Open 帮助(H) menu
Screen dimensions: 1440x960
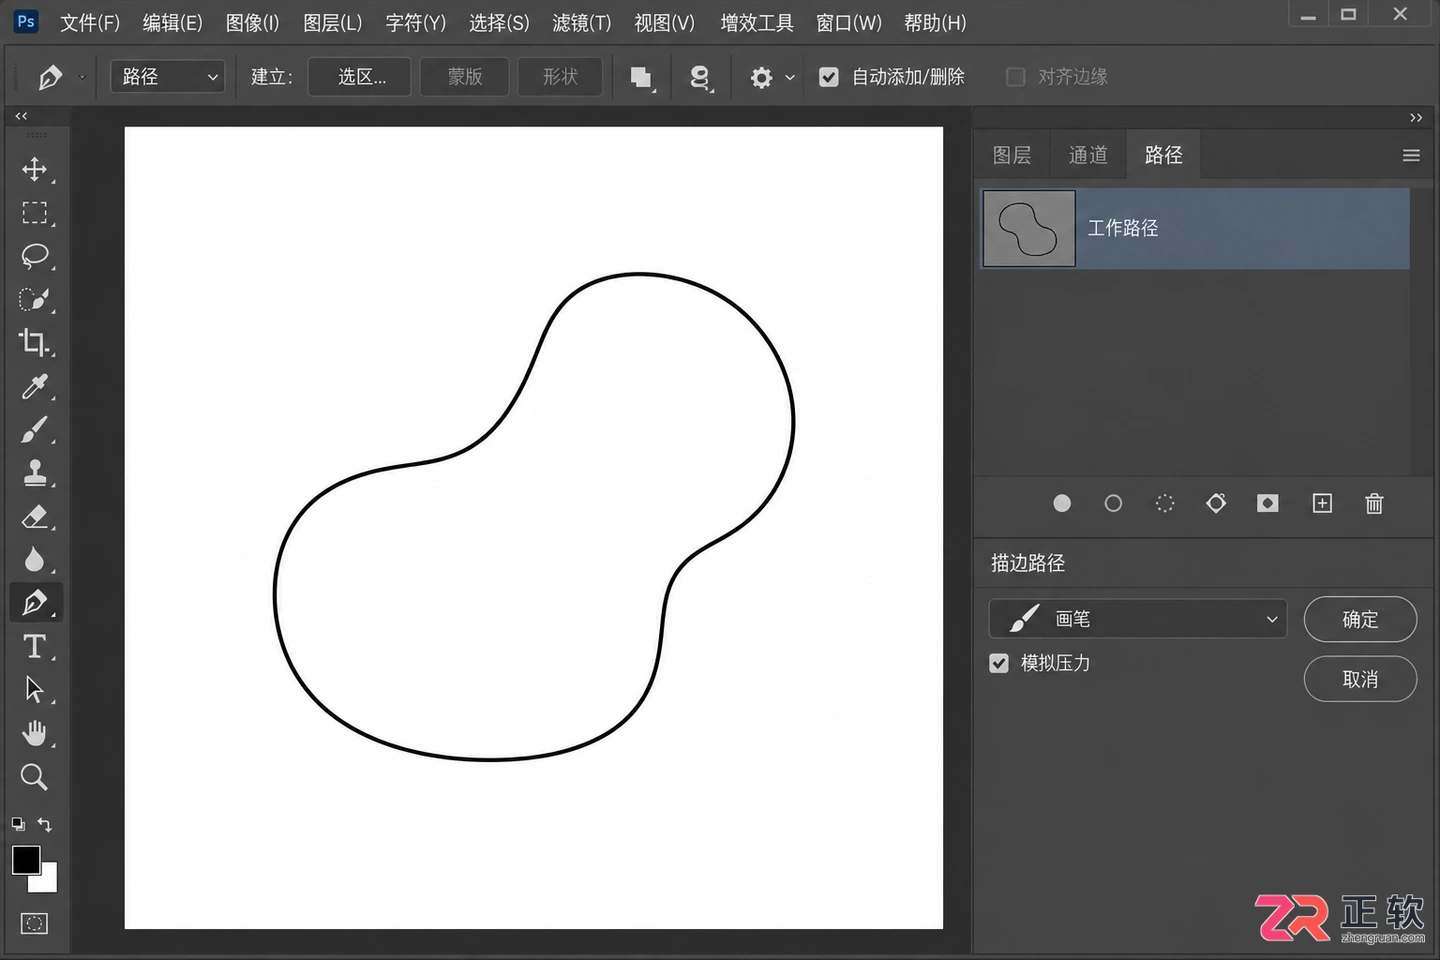[935, 22]
